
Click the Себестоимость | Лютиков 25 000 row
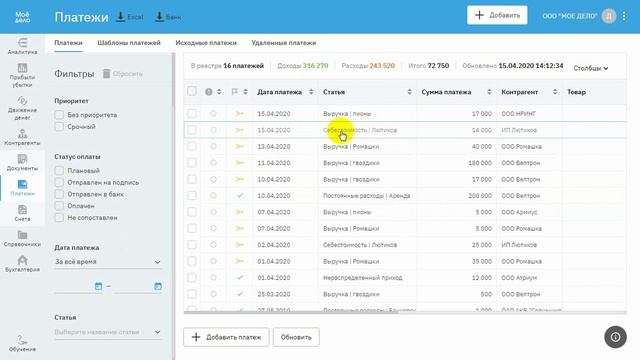pos(405,245)
